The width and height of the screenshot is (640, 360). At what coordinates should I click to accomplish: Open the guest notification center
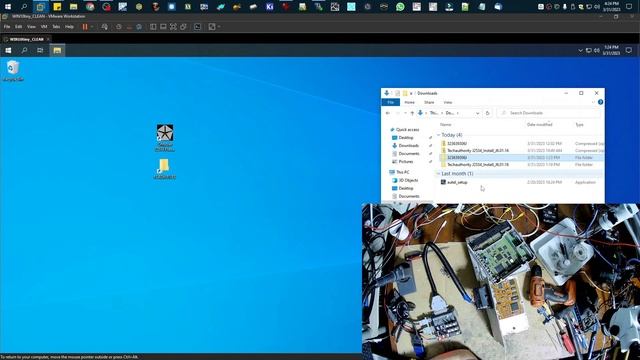click(x=629, y=50)
